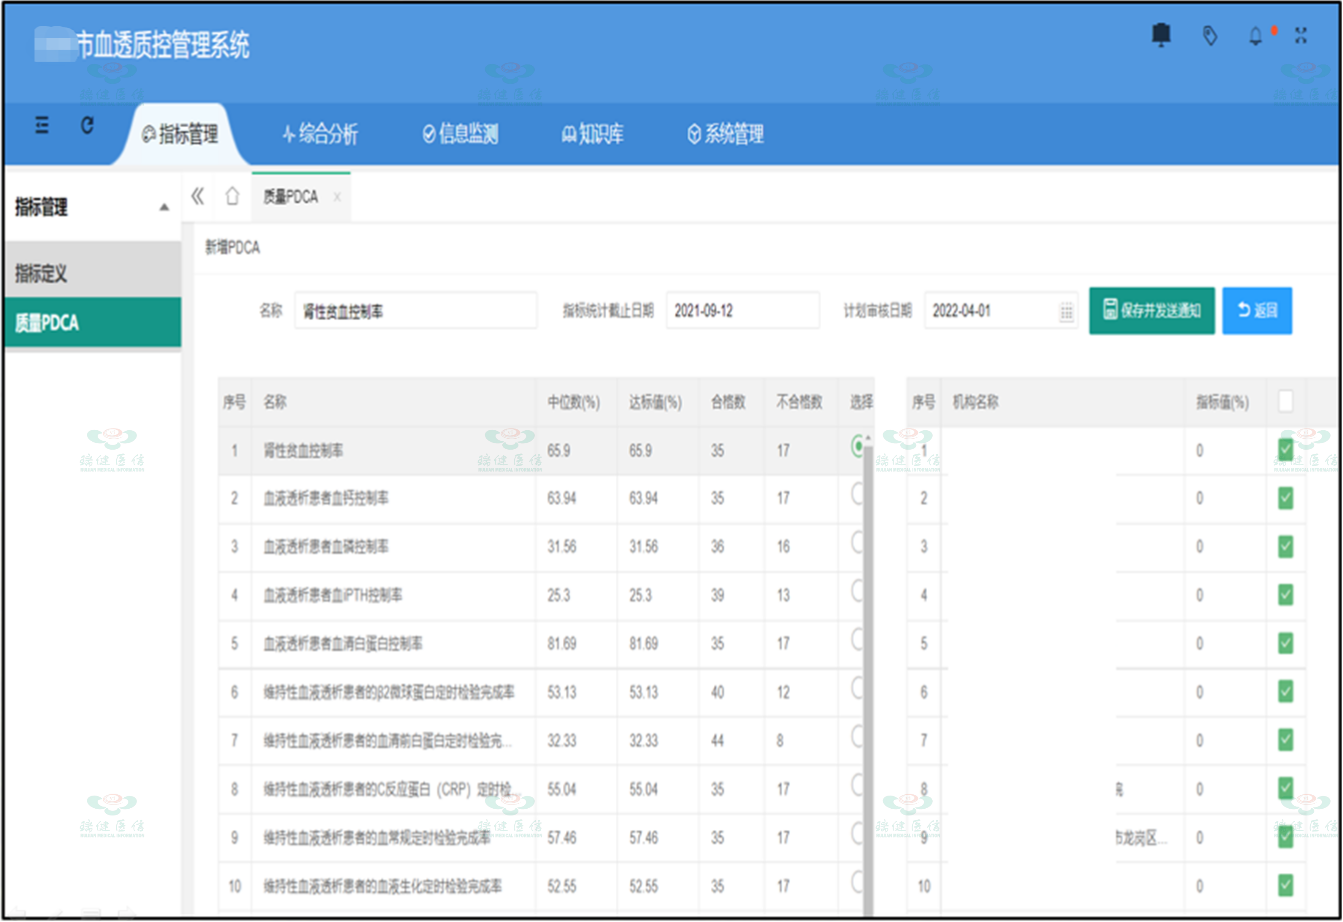This screenshot has width=1343, height=922.
Task: Click 保存并发送通知 button
Action: pyautogui.click(x=1152, y=311)
